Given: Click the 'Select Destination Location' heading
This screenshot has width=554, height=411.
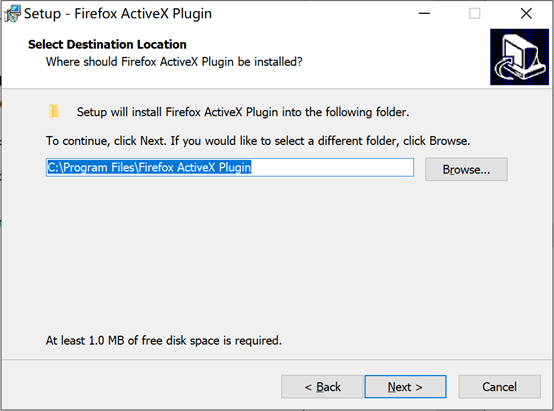Looking at the screenshot, I should (x=107, y=45).
